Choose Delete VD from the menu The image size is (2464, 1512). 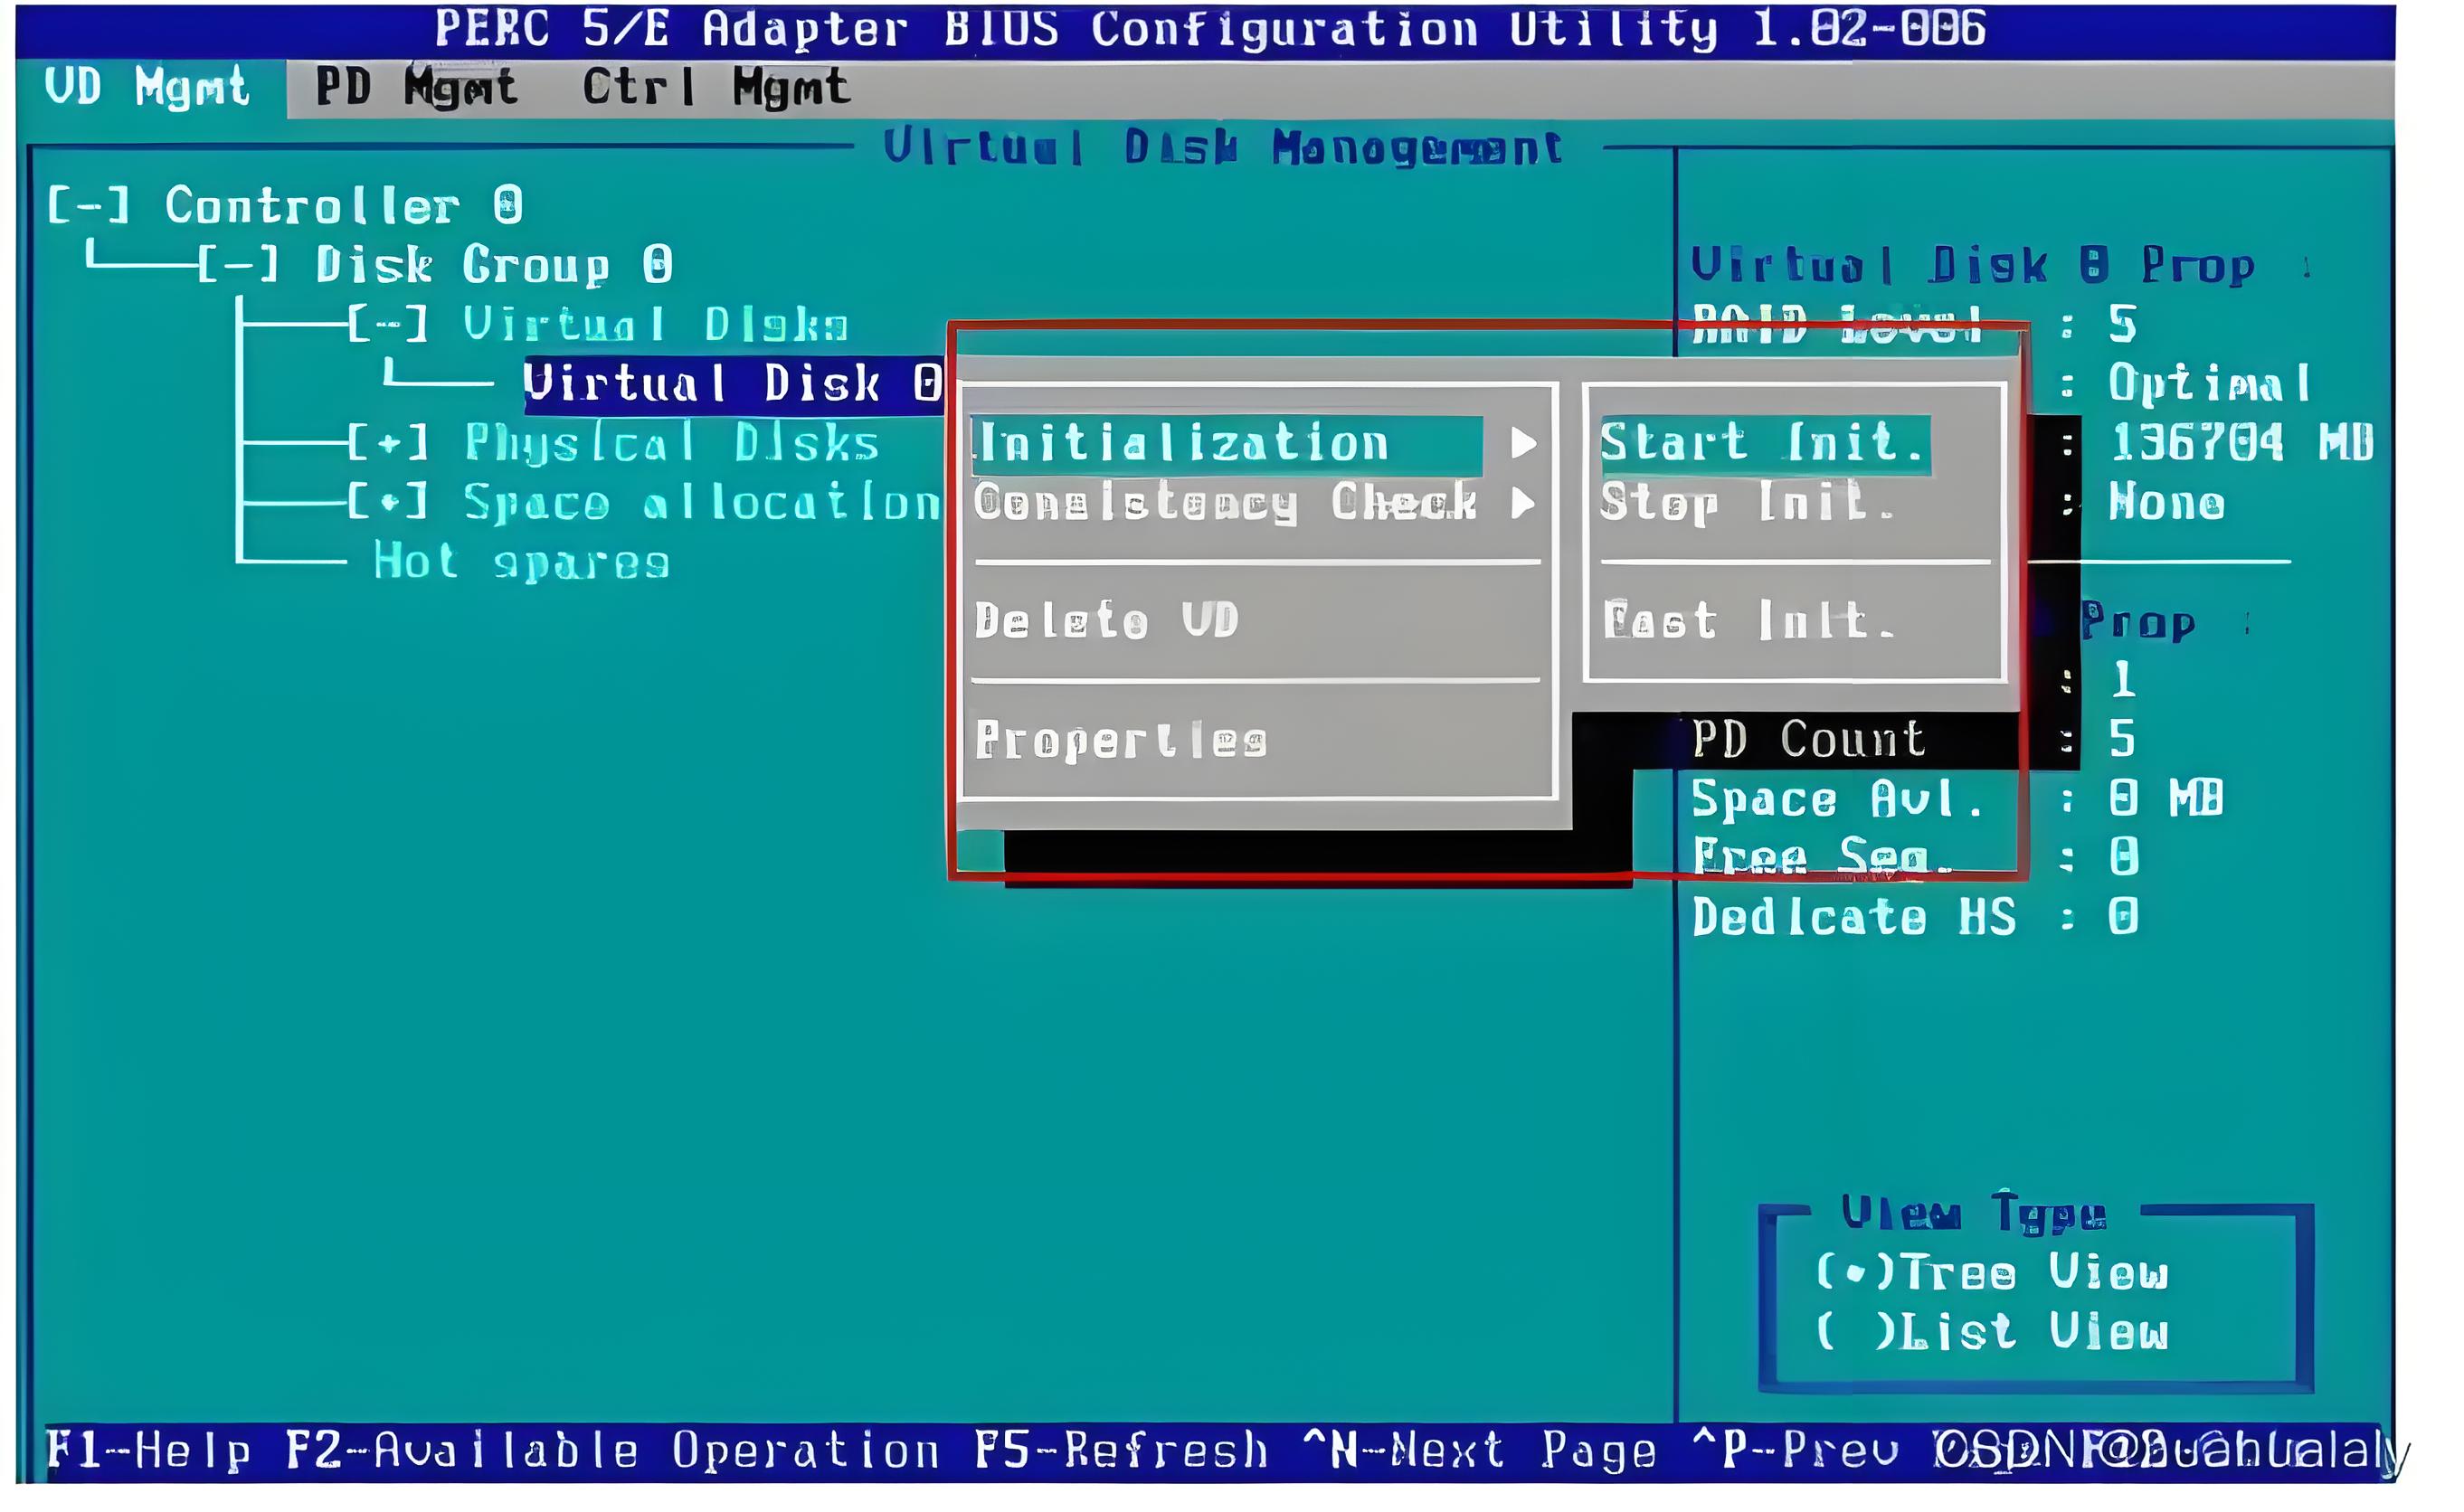(x=1106, y=621)
